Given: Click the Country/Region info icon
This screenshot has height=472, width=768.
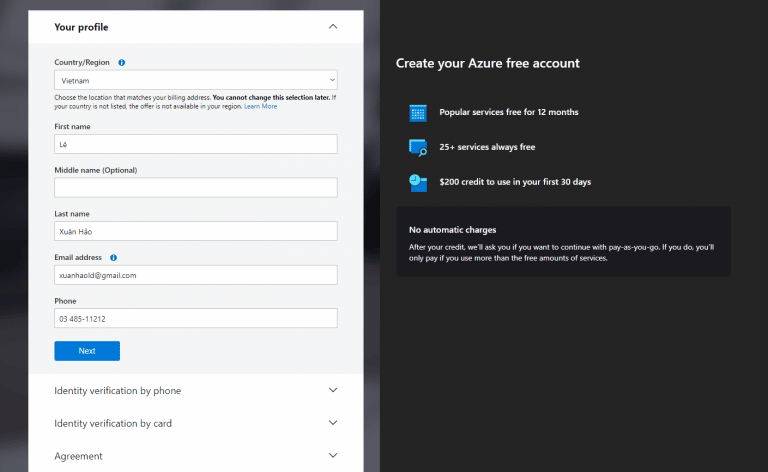Looking at the screenshot, I should point(122,62).
